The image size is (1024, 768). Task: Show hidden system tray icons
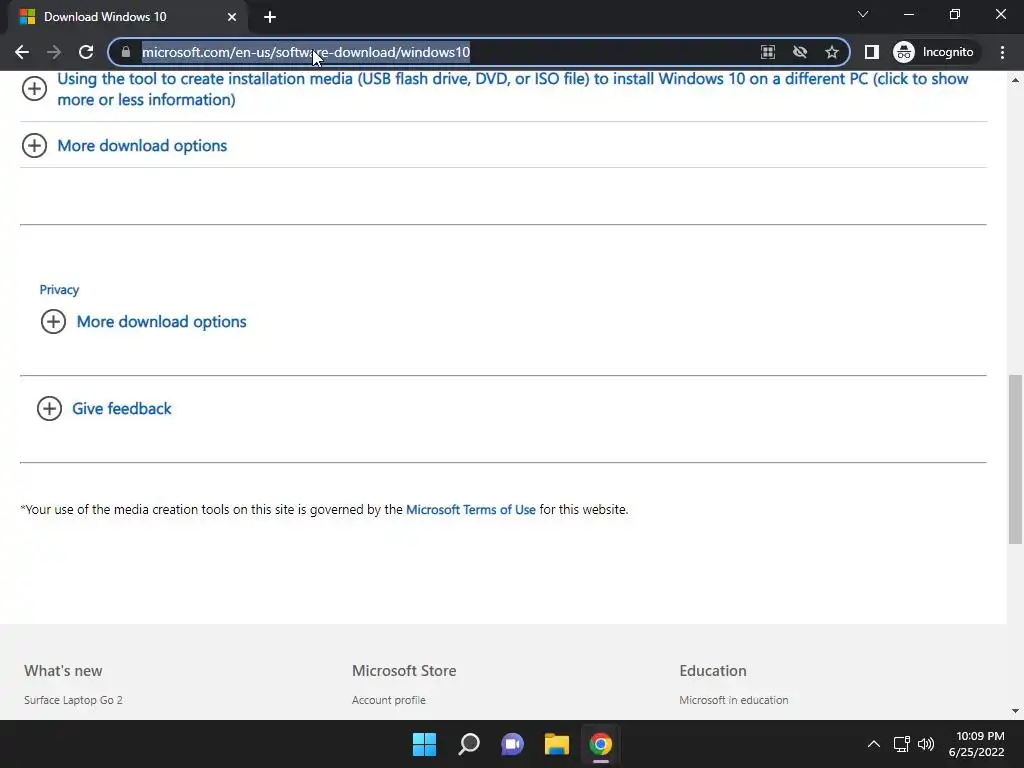point(874,744)
